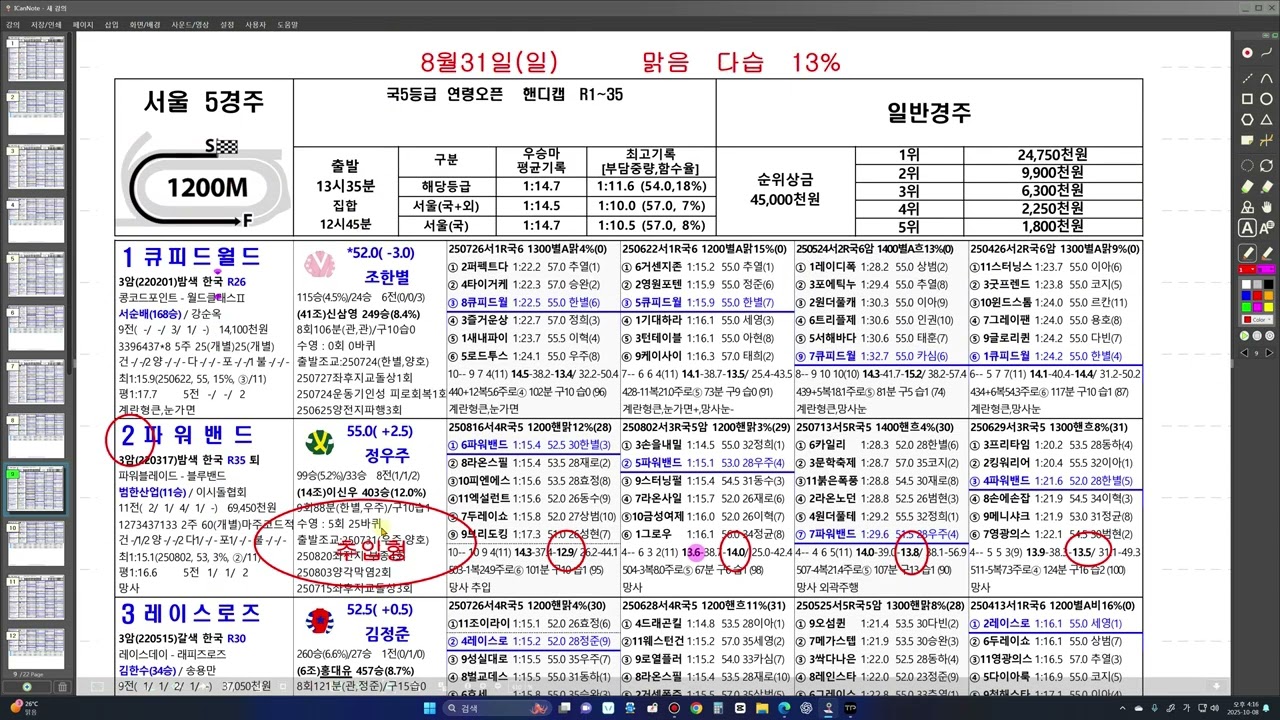The width and height of the screenshot is (1280, 720).
Task: Add new page with green plus button
Action: 27,687
